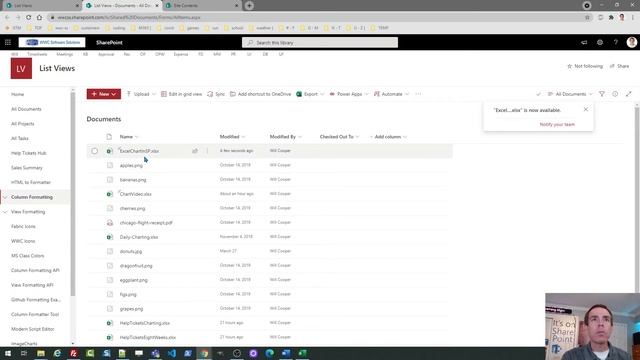Click the file type column header icon
This screenshot has width=640, height=360.
[109, 137]
